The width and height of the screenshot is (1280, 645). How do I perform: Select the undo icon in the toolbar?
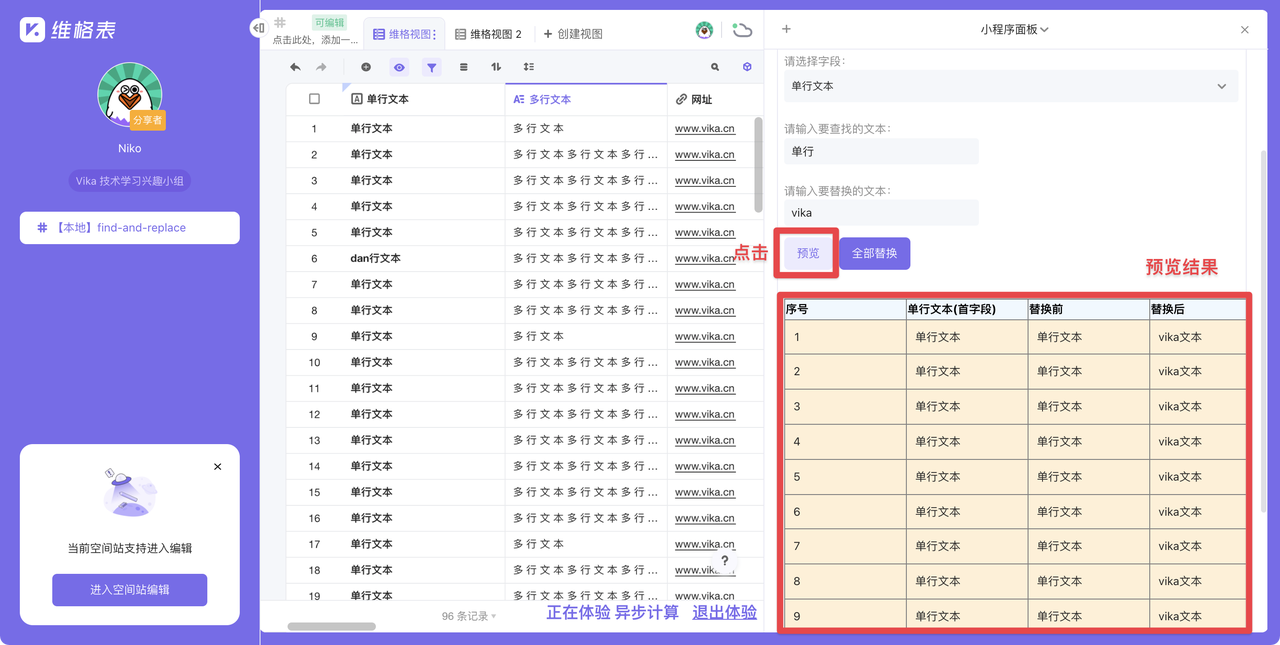click(295, 66)
